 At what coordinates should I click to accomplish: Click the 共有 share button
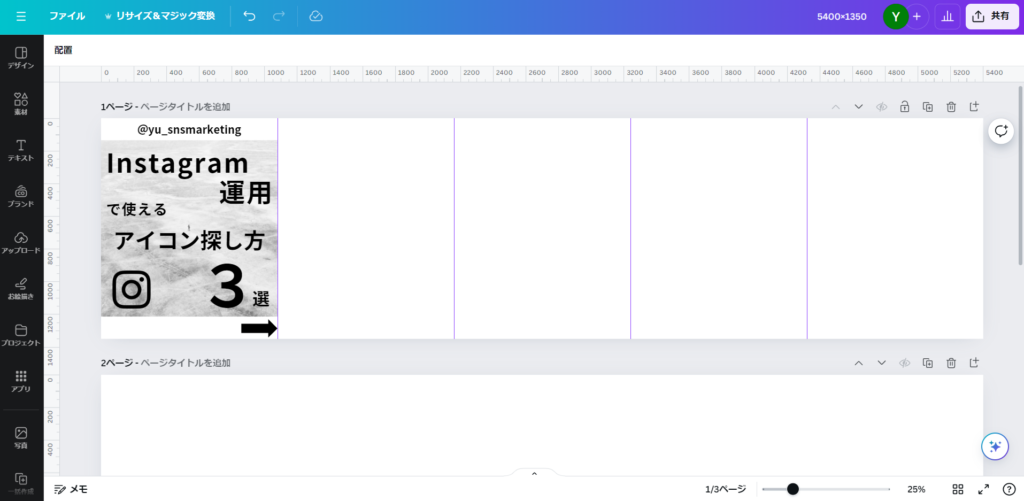[x=992, y=16]
